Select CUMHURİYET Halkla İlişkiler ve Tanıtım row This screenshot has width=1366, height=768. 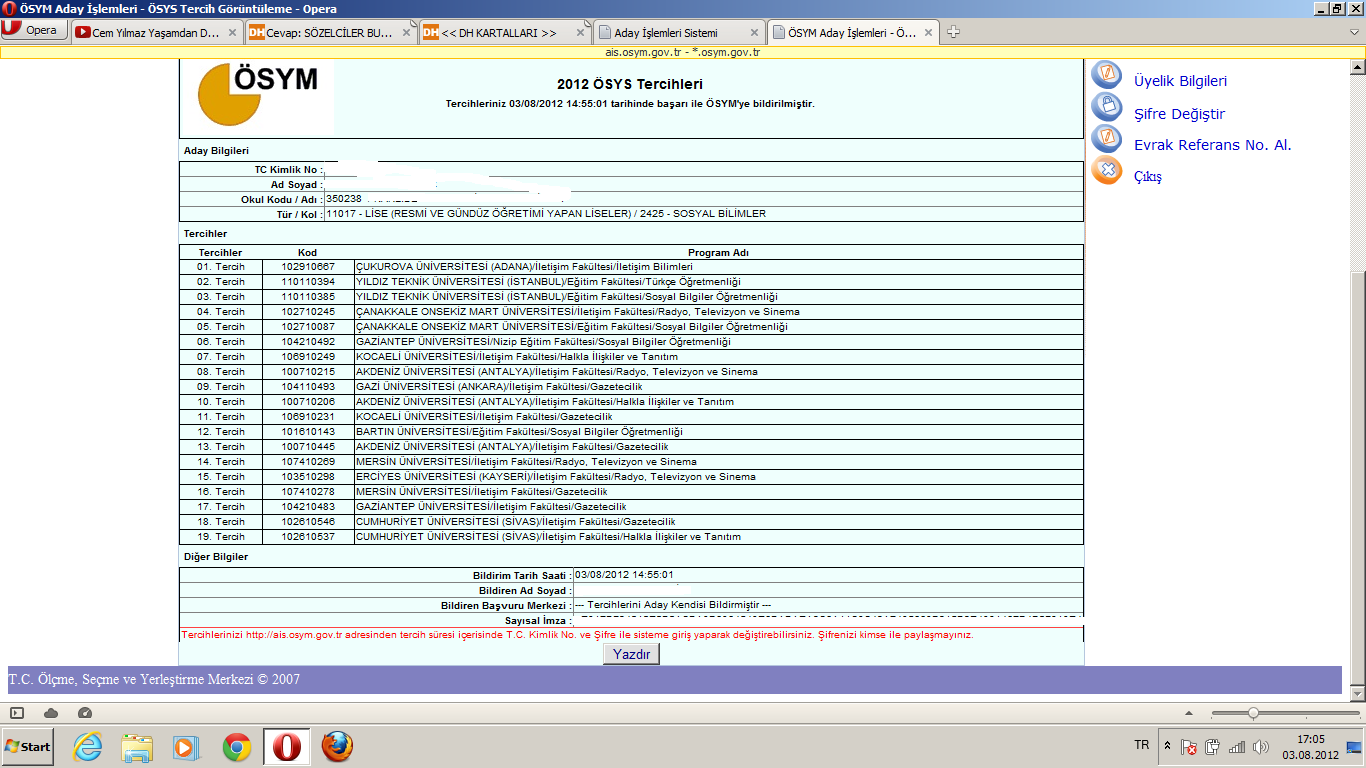(x=631, y=537)
